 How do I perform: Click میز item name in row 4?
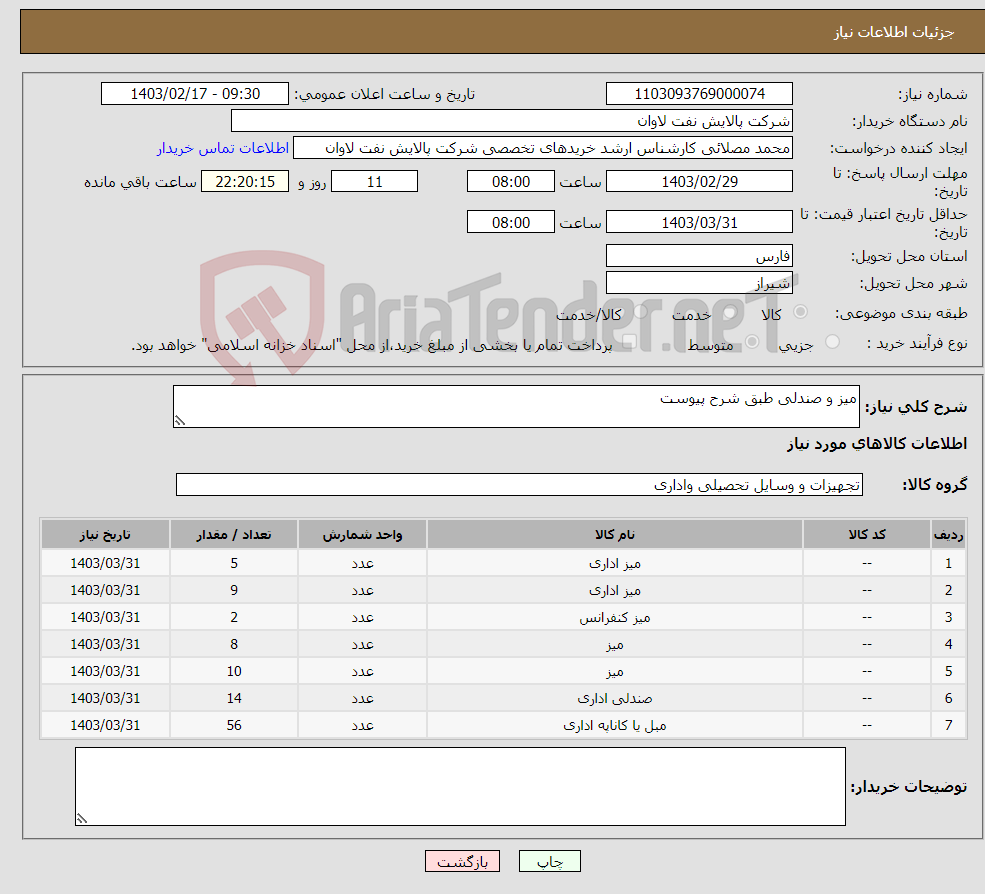(x=614, y=645)
